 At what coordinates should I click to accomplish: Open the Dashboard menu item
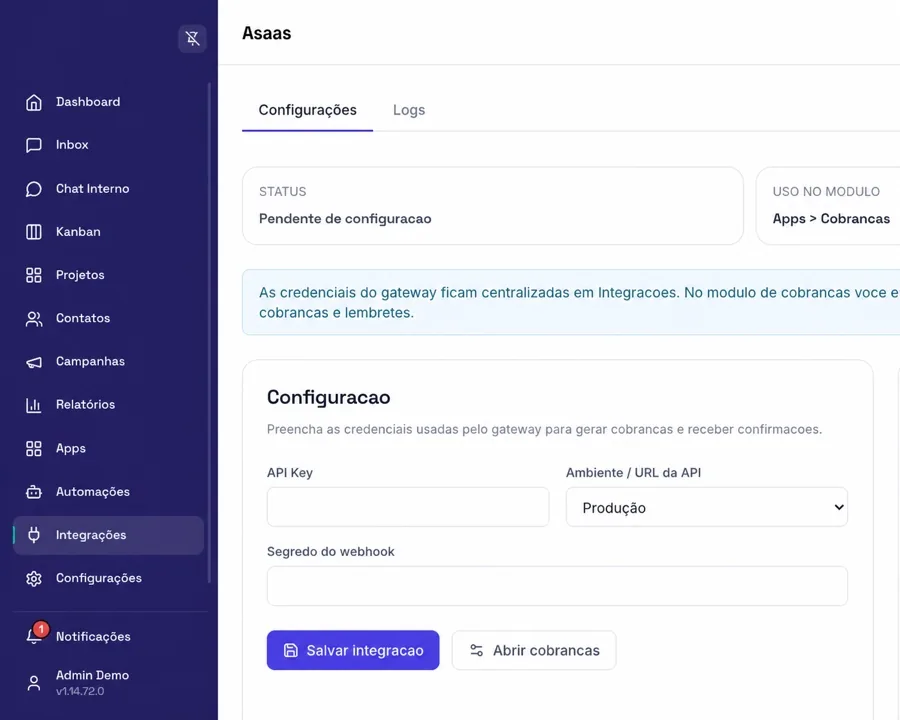coord(108,102)
